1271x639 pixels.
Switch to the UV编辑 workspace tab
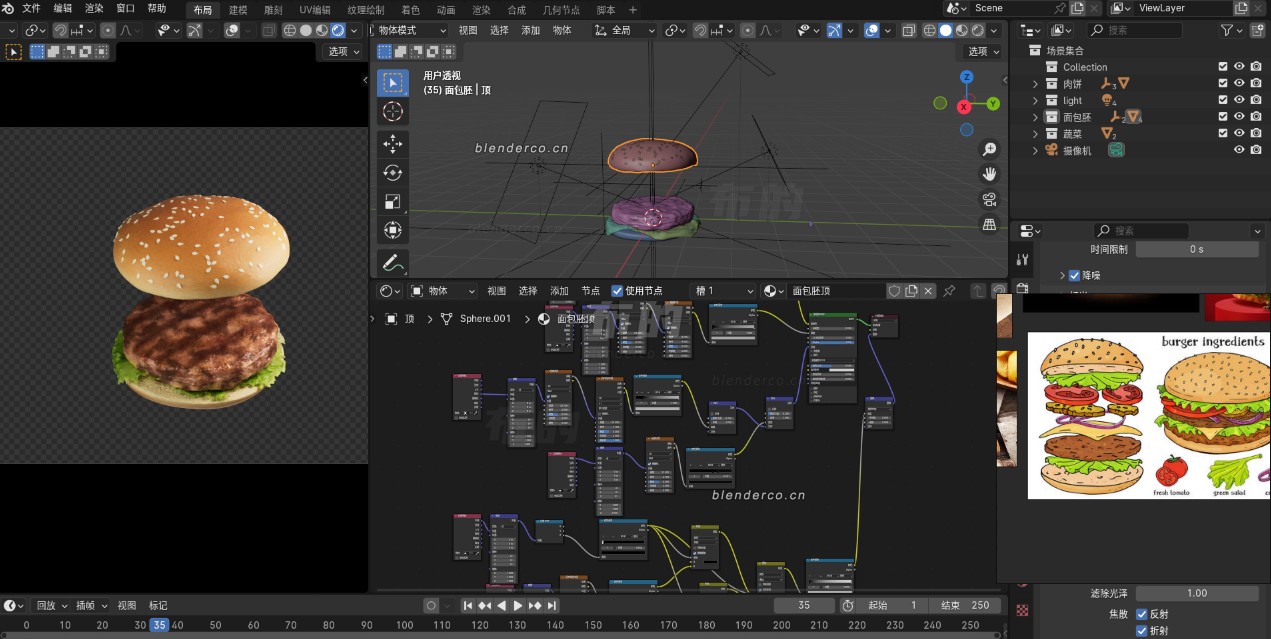(314, 9)
